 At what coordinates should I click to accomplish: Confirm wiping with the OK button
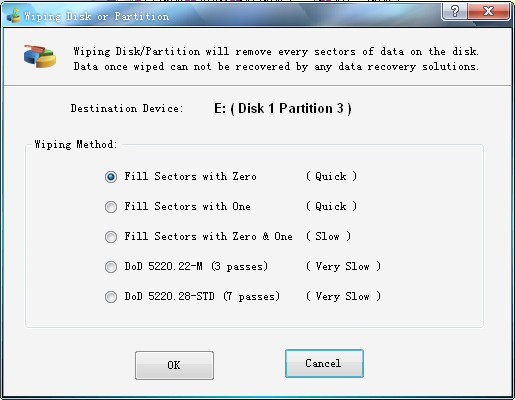pos(174,365)
